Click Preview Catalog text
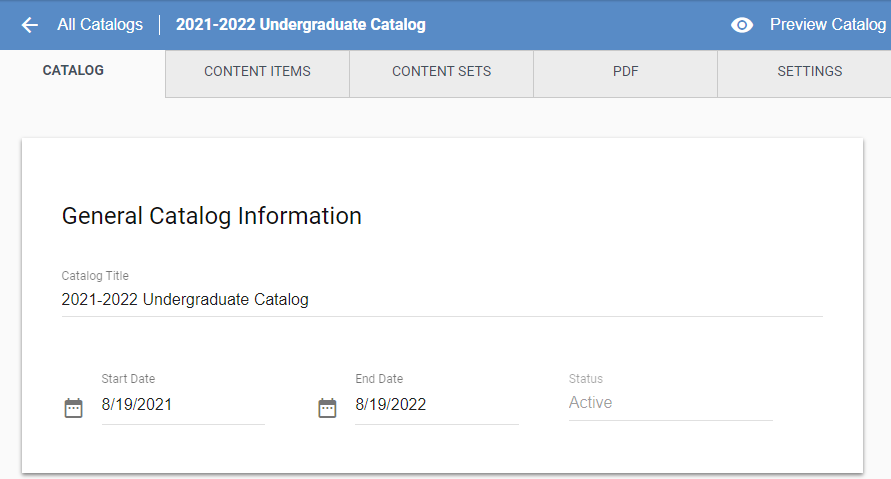 coord(827,24)
